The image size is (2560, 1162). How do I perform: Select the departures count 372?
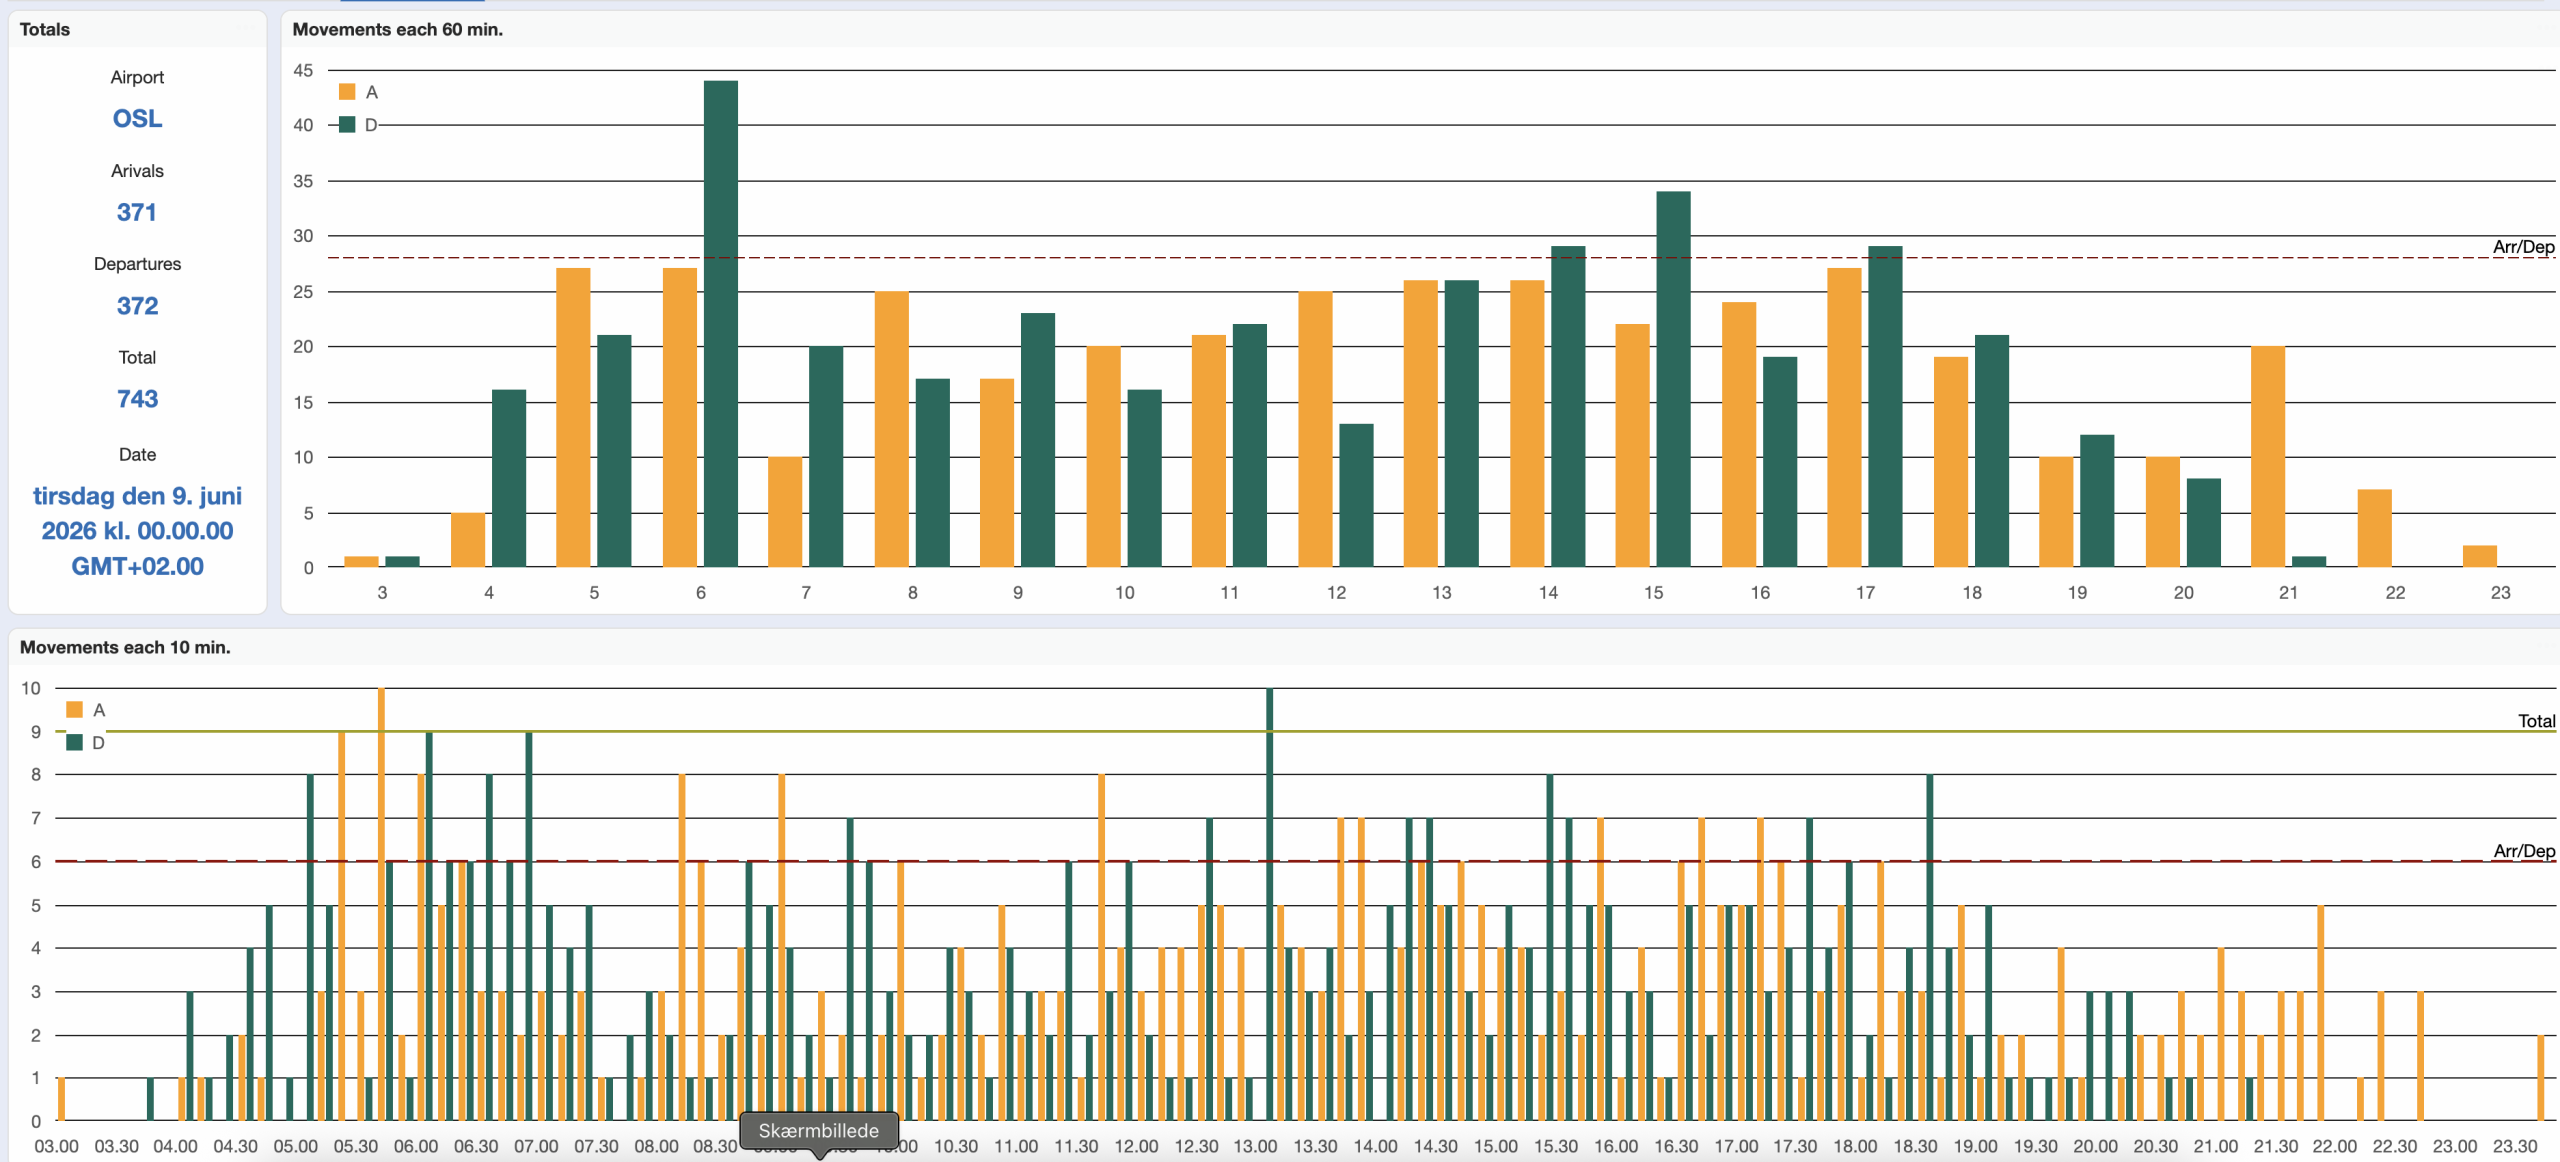click(137, 306)
